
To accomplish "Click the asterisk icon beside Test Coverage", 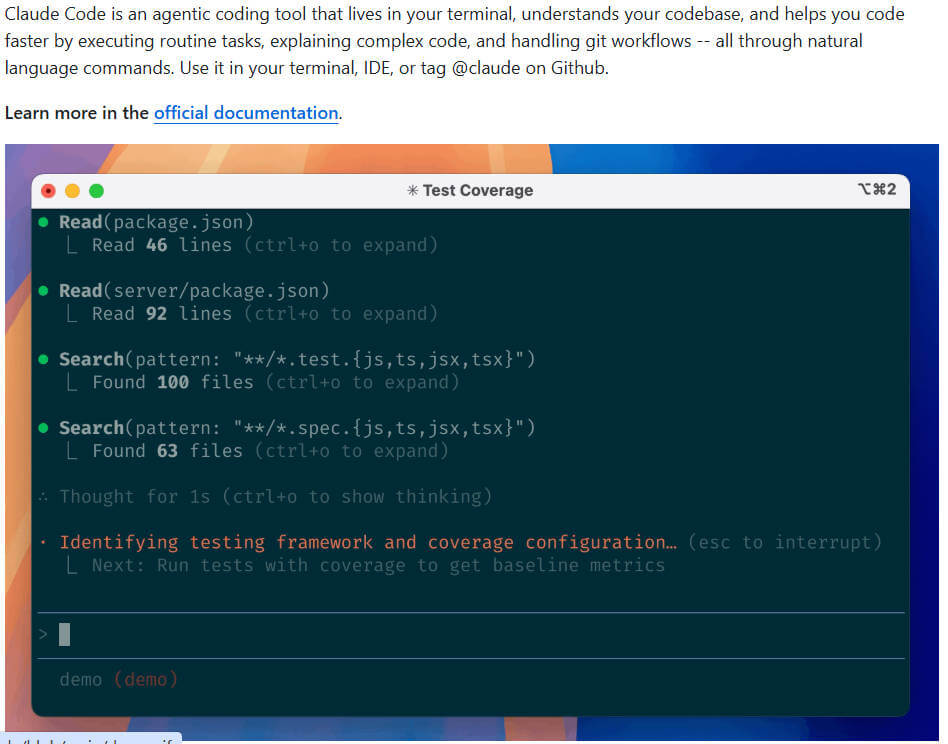I will pyautogui.click(x=412, y=190).
